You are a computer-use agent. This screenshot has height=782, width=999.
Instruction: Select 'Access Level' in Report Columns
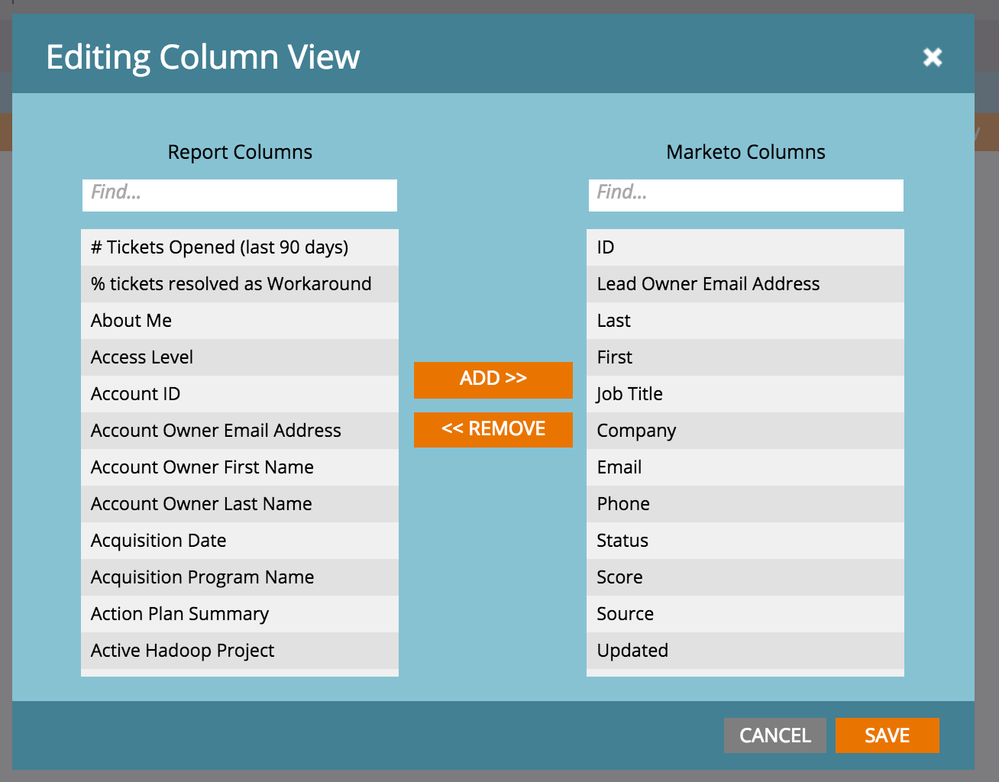click(x=240, y=358)
